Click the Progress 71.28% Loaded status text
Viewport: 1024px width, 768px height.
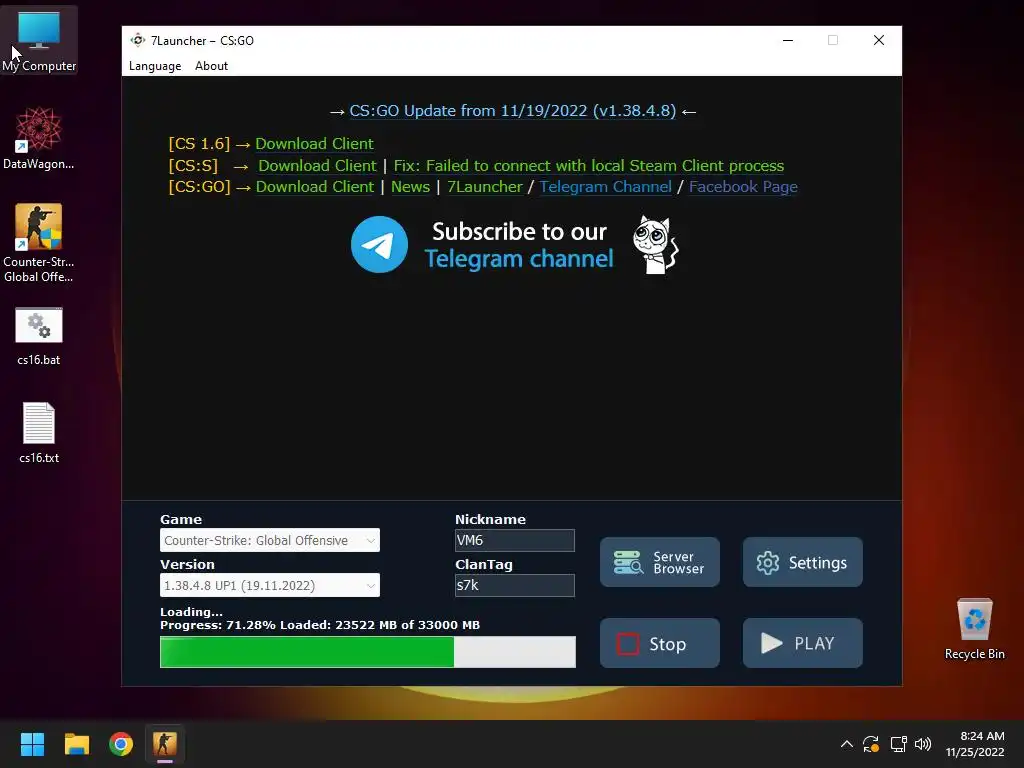point(320,625)
